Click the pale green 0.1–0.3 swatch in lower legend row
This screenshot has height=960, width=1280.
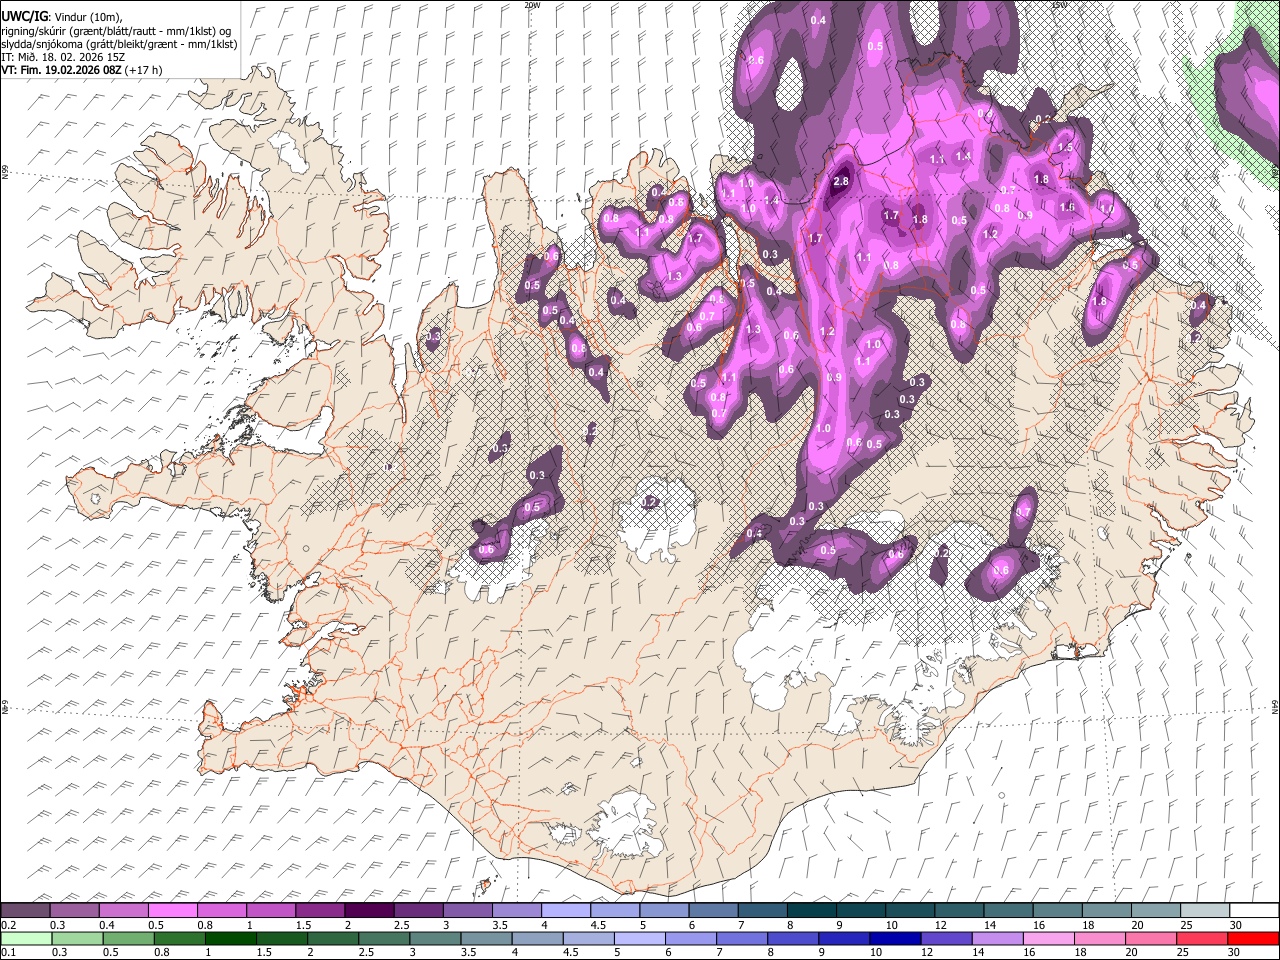click(x=26, y=939)
